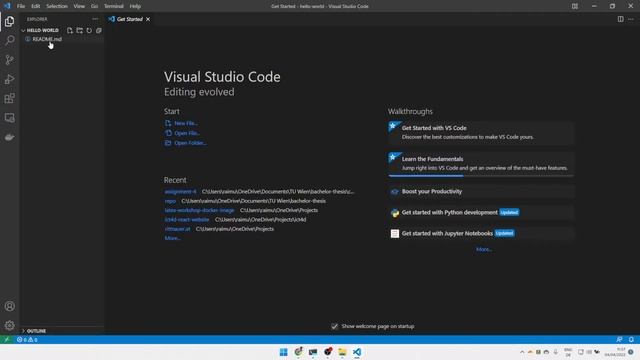This screenshot has width=640, height=360.
Task: Click the terminal app icon on the taskbar
Action: 313,352
